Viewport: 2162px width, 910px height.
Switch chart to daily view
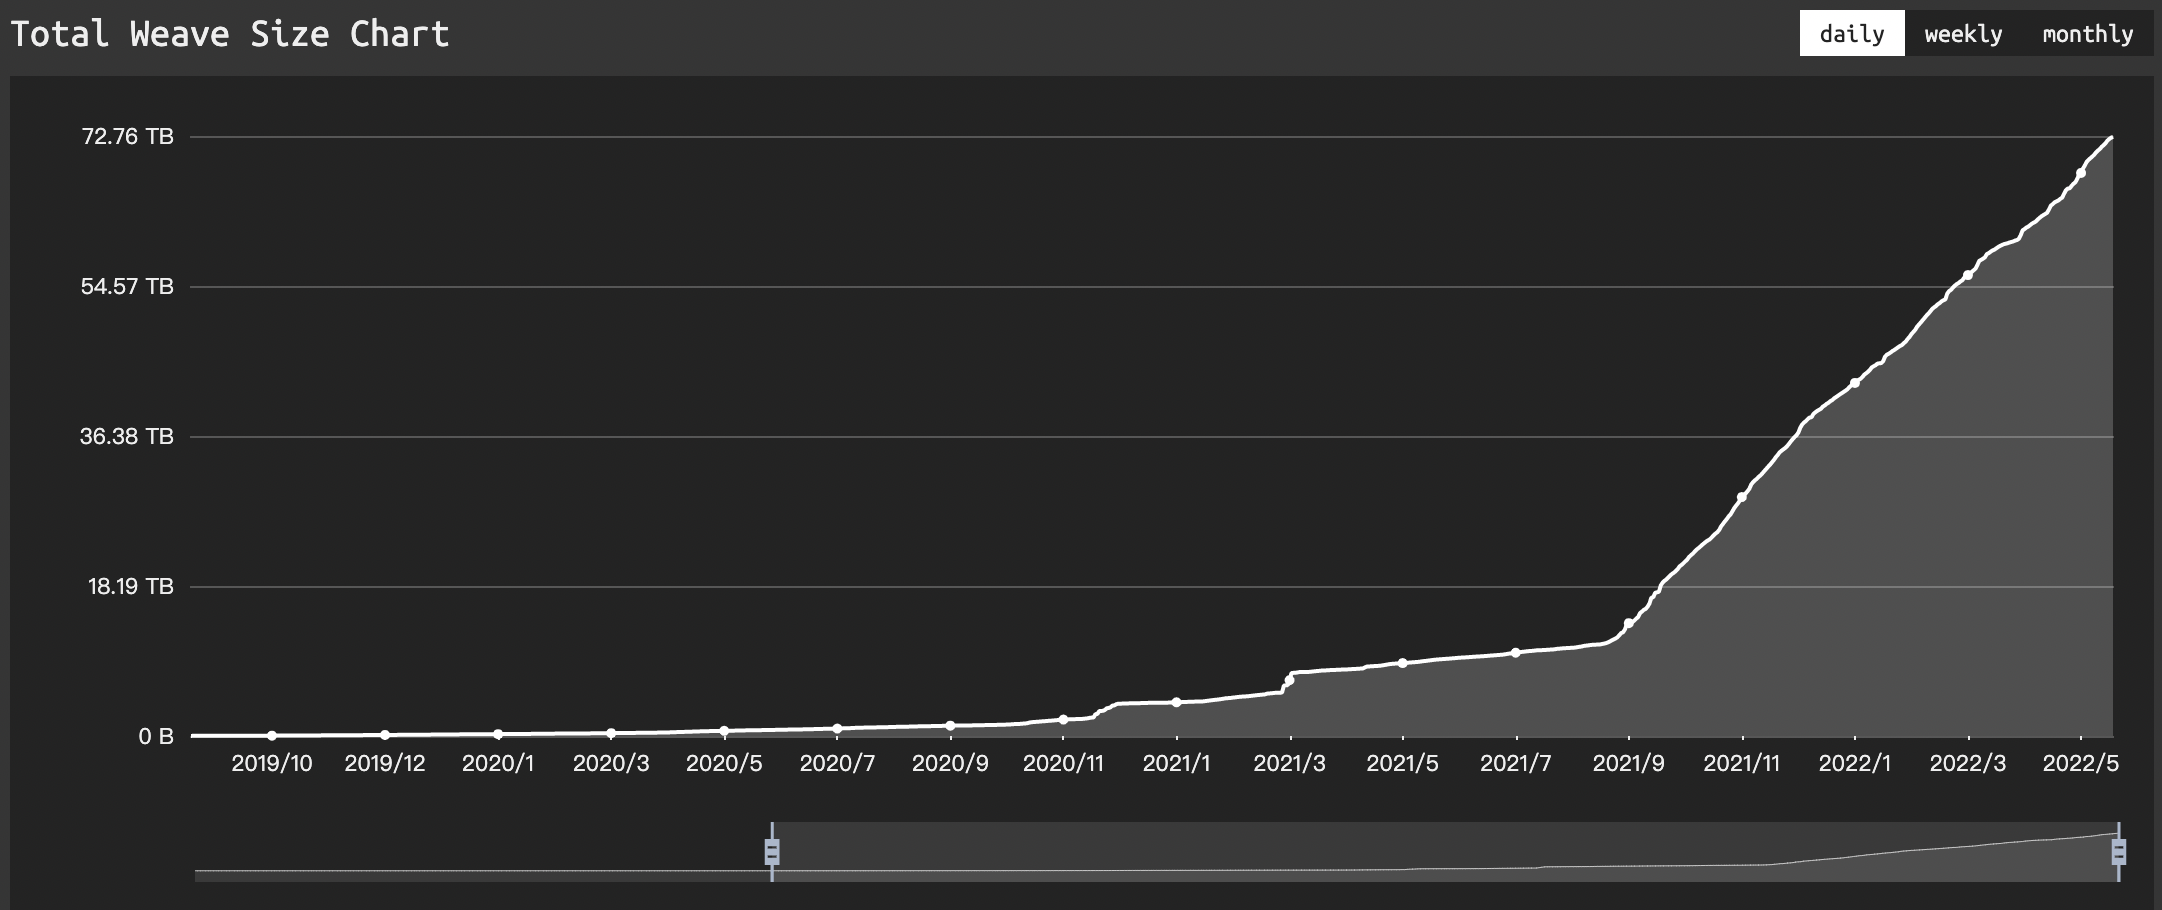(1852, 34)
